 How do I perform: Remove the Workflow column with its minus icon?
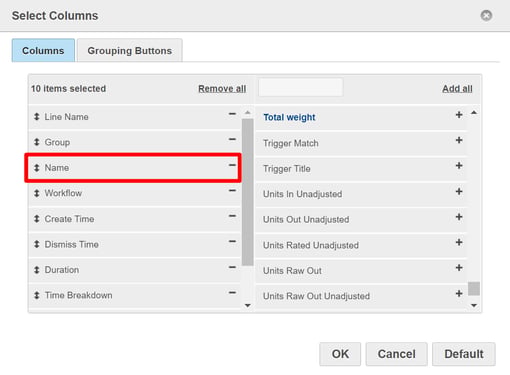tap(232, 191)
